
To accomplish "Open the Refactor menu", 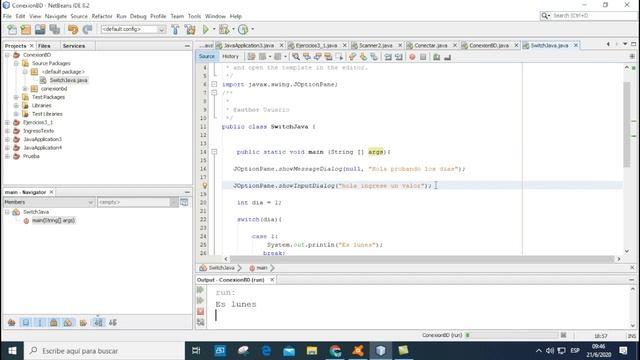I will [x=102, y=16].
